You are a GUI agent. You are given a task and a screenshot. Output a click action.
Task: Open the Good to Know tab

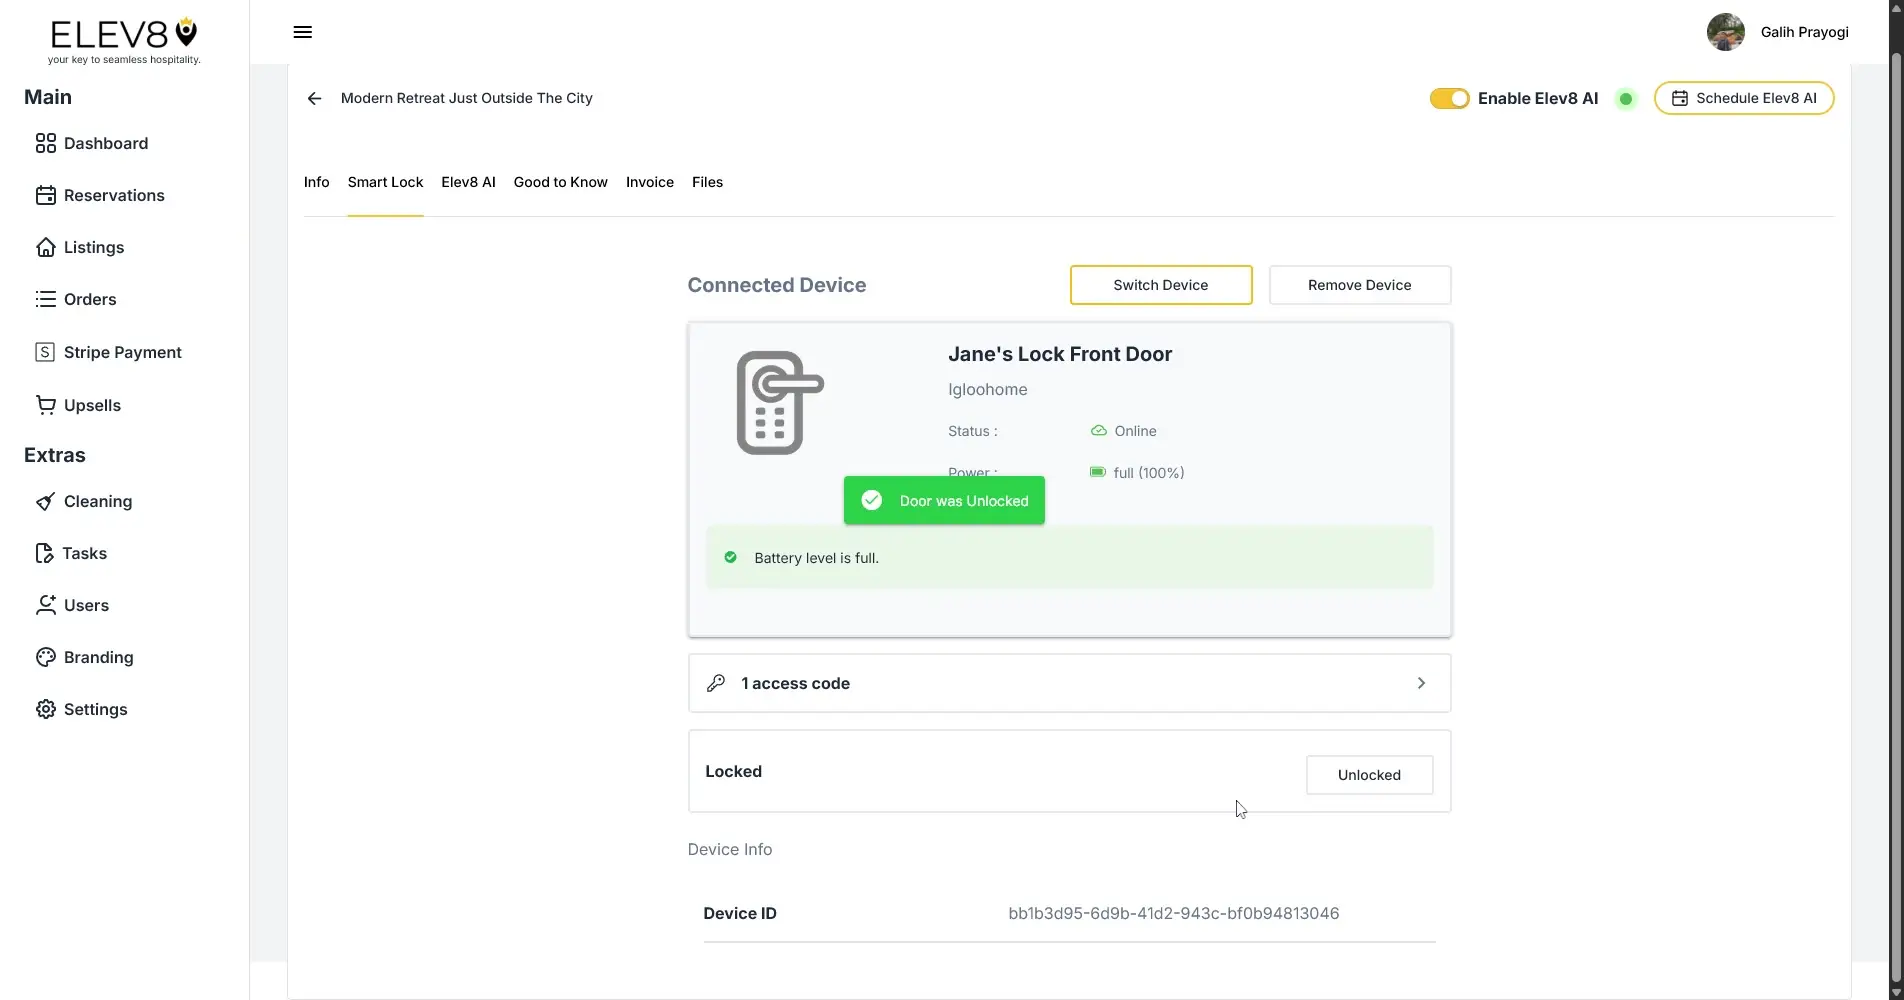560,182
